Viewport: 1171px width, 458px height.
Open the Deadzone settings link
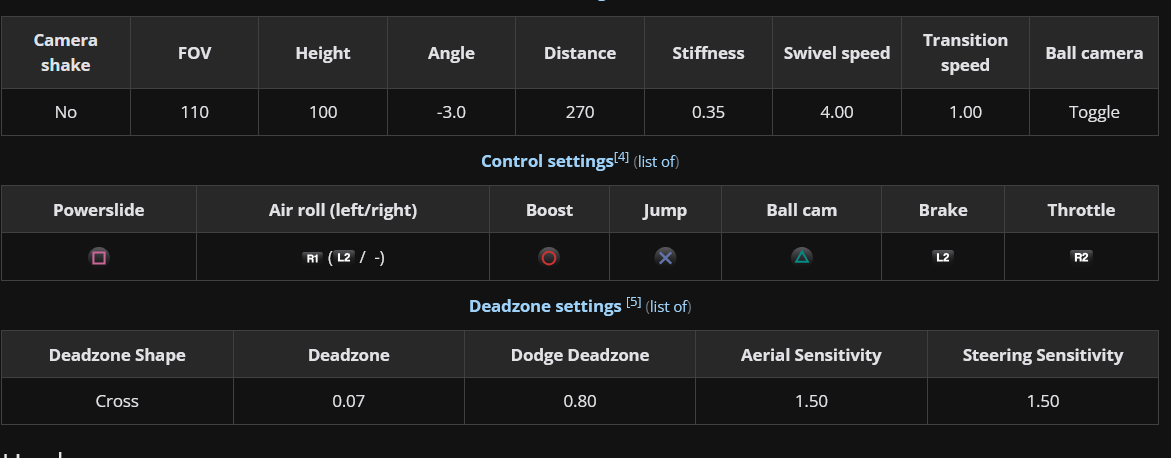point(545,306)
